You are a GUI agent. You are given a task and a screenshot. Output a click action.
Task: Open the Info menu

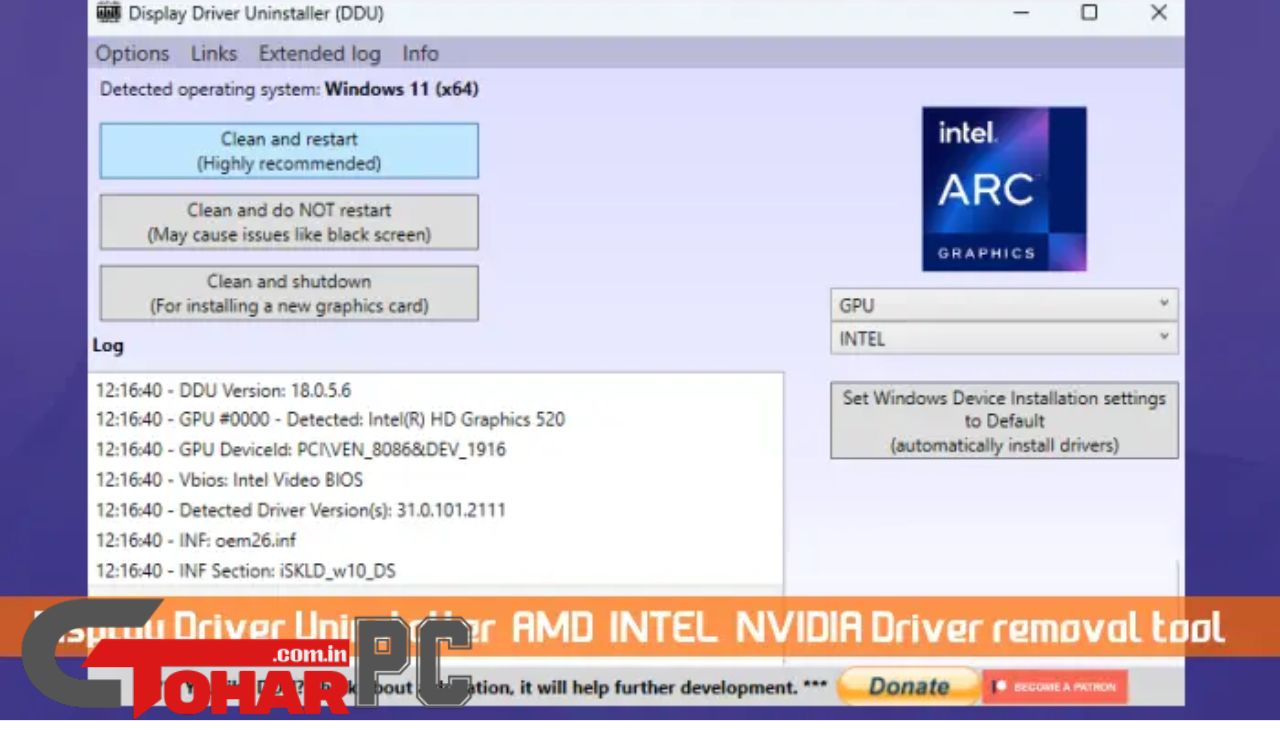tap(420, 54)
